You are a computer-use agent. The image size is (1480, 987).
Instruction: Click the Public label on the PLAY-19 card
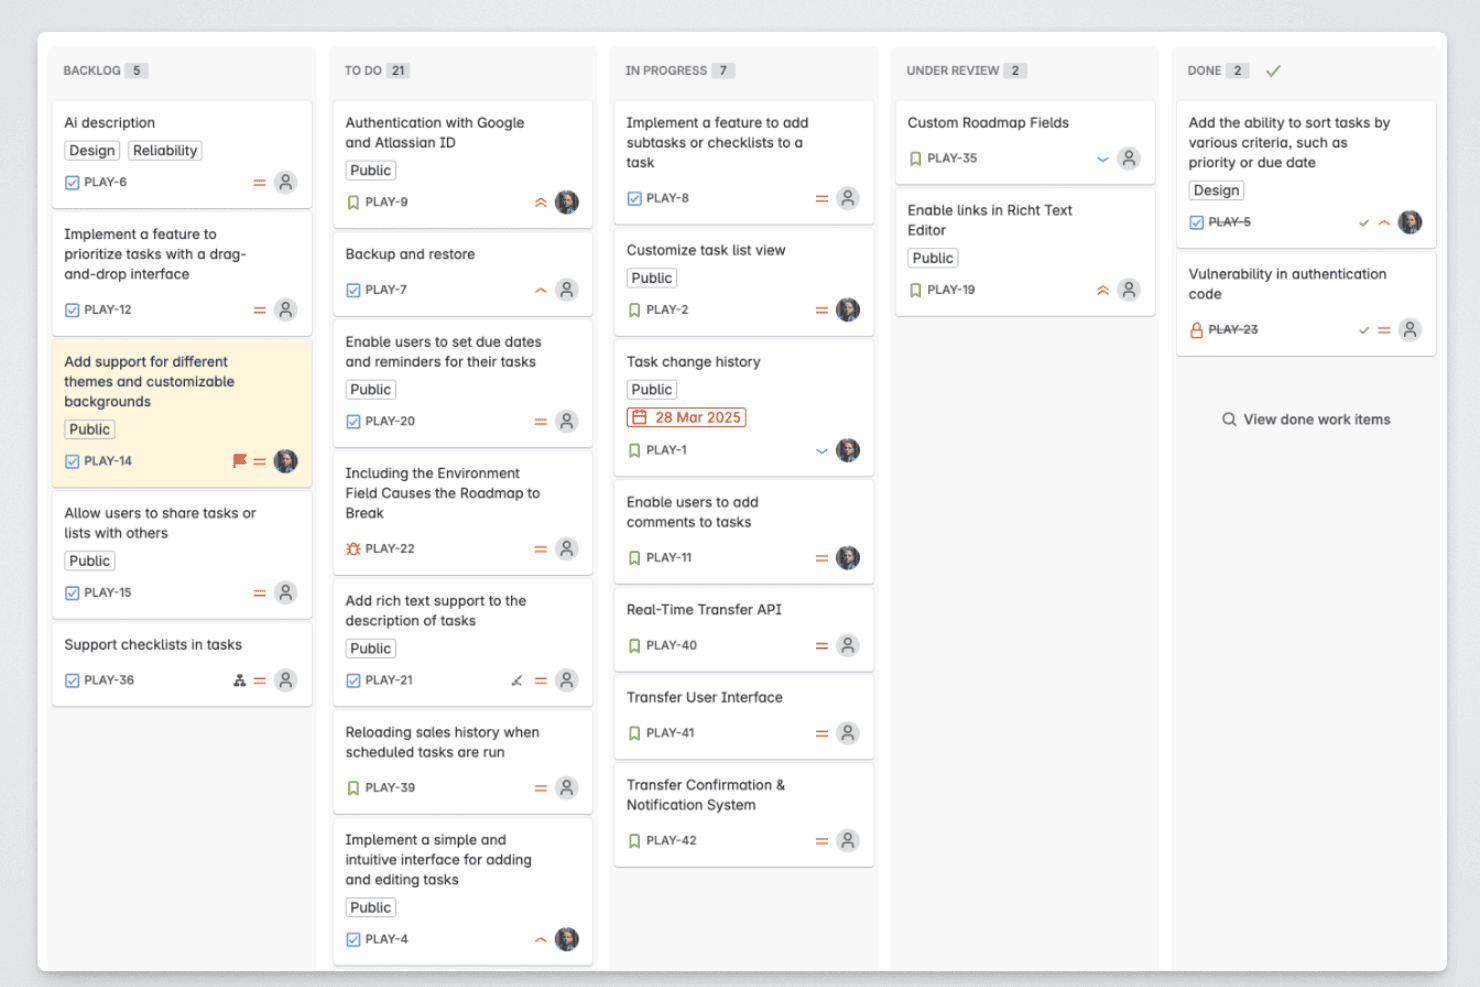pos(933,258)
